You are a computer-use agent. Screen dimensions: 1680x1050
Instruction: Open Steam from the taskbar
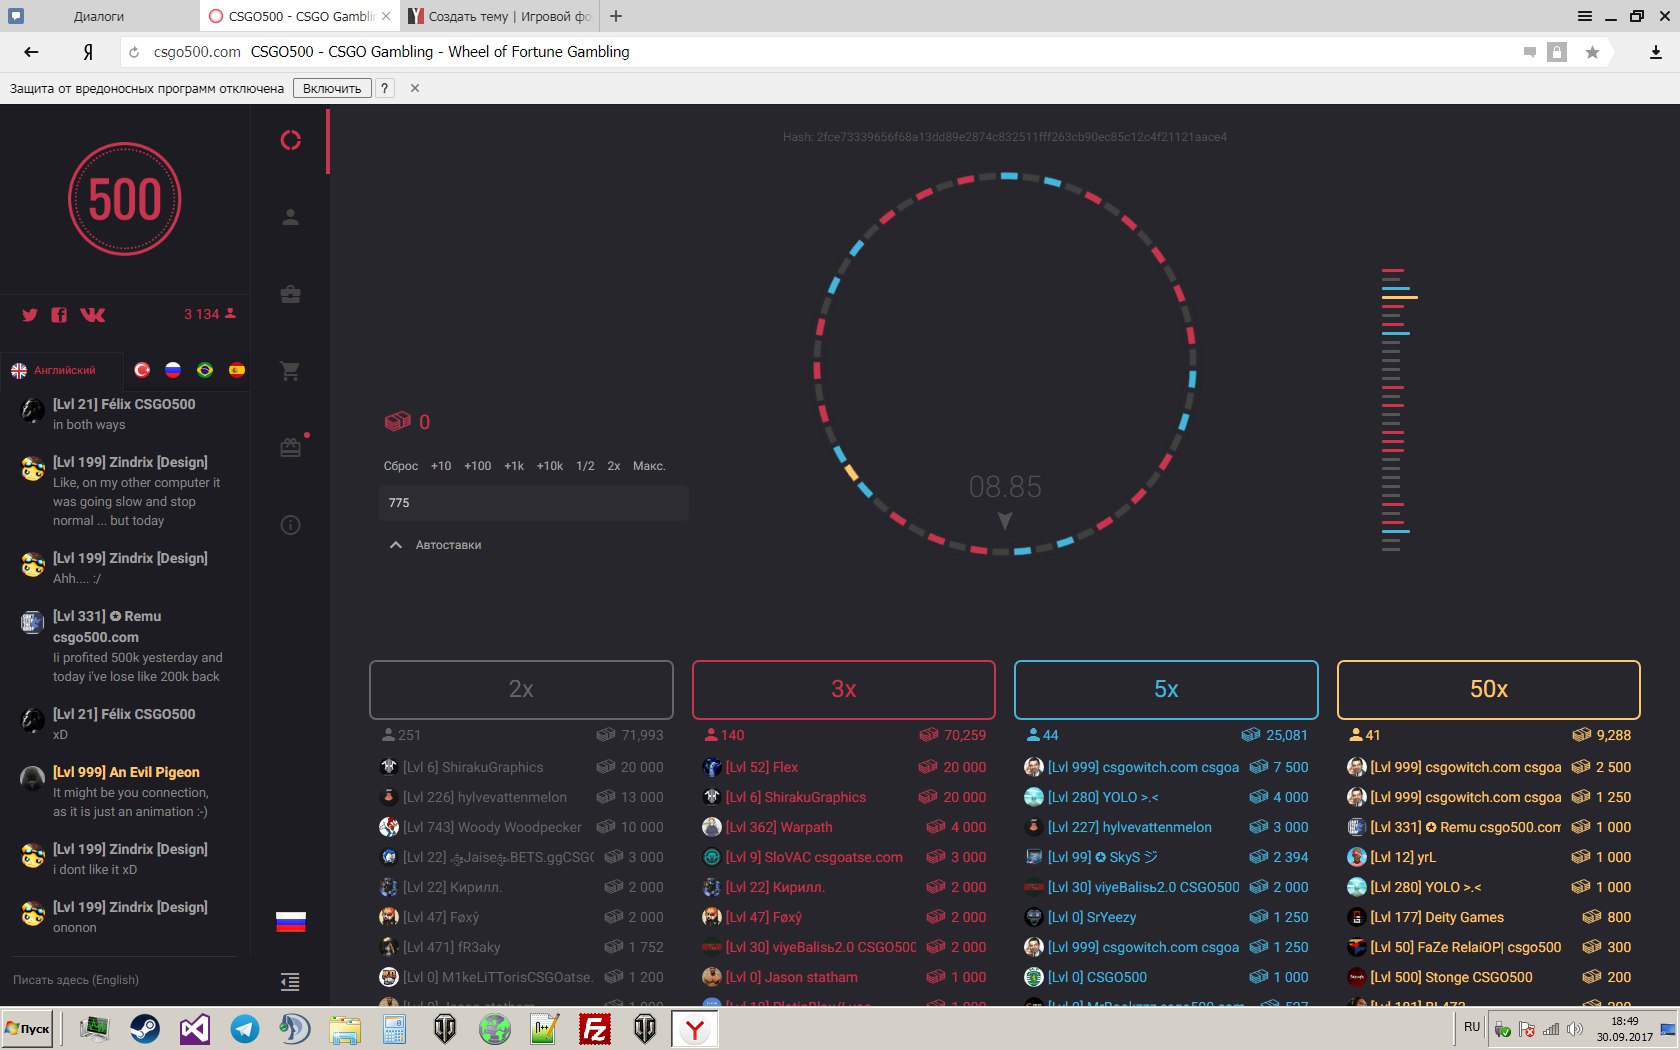pos(145,1028)
